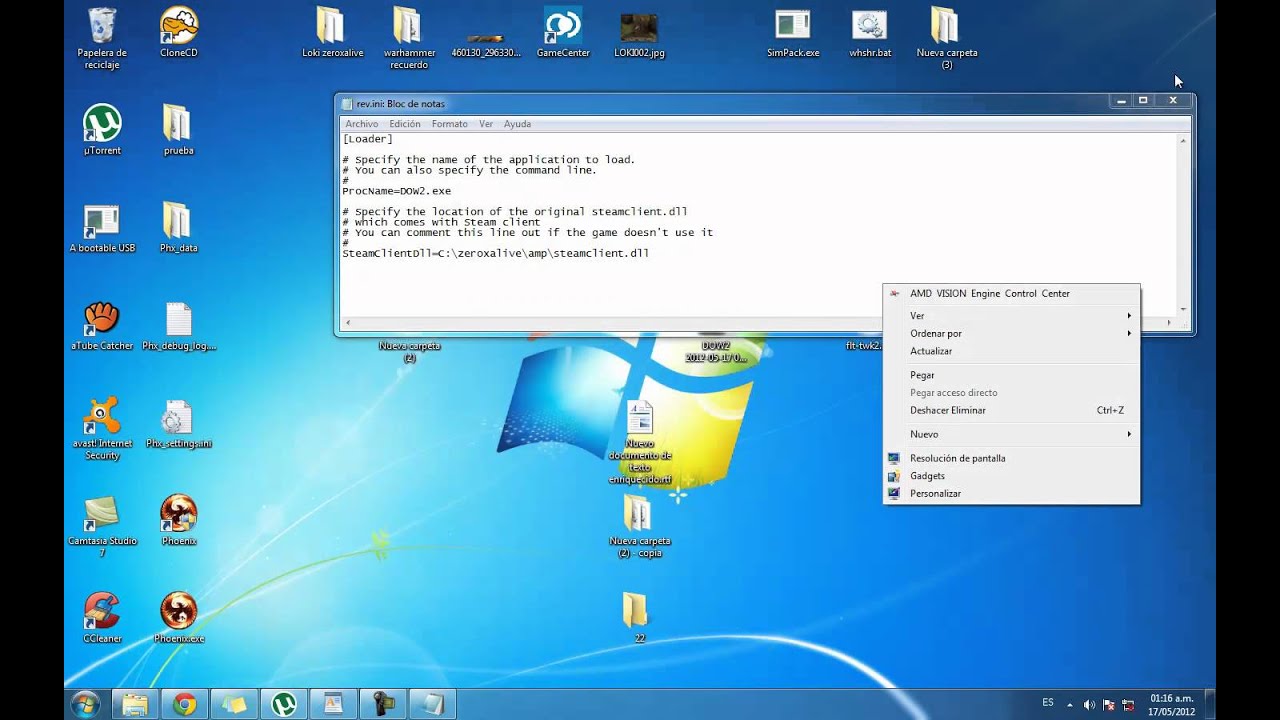Click Notepad's vertical scrollbar up arrow
Viewport: 1280px width, 720px height.
pyautogui.click(x=1184, y=141)
